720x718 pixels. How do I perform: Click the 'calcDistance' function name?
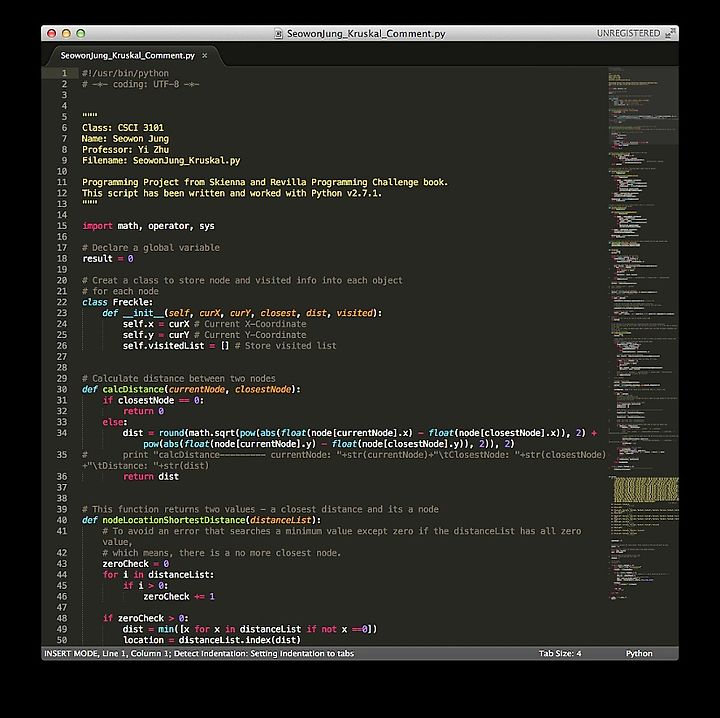(133, 389)
